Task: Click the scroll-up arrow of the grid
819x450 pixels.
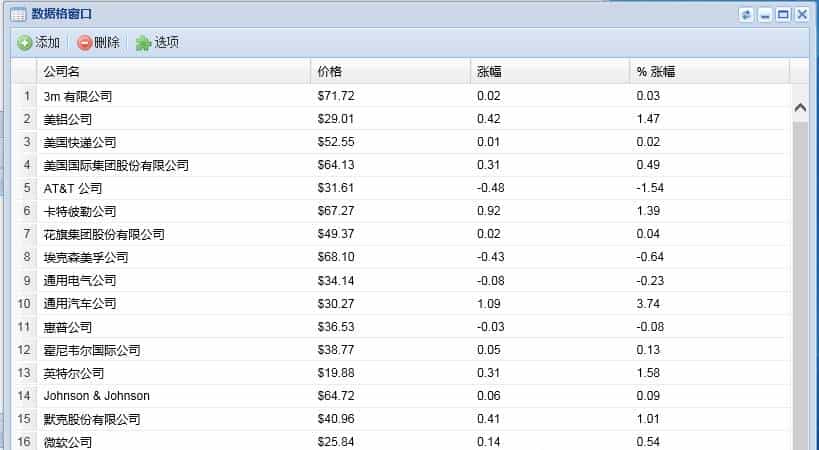Action: pos(799,107)
